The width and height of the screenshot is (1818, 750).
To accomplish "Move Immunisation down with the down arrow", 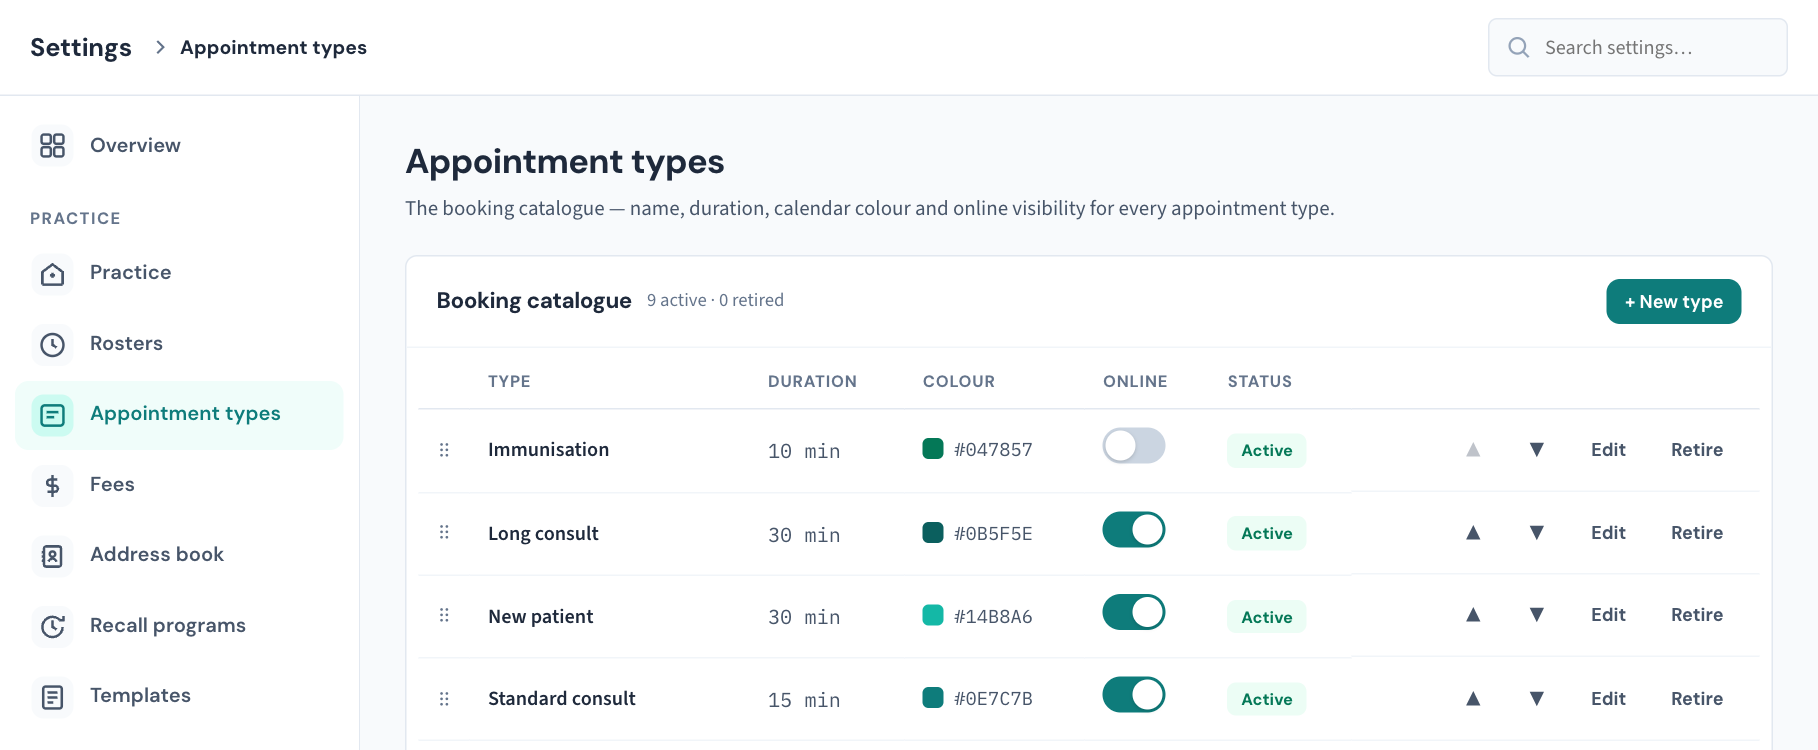I will [x=1537, y=450].
